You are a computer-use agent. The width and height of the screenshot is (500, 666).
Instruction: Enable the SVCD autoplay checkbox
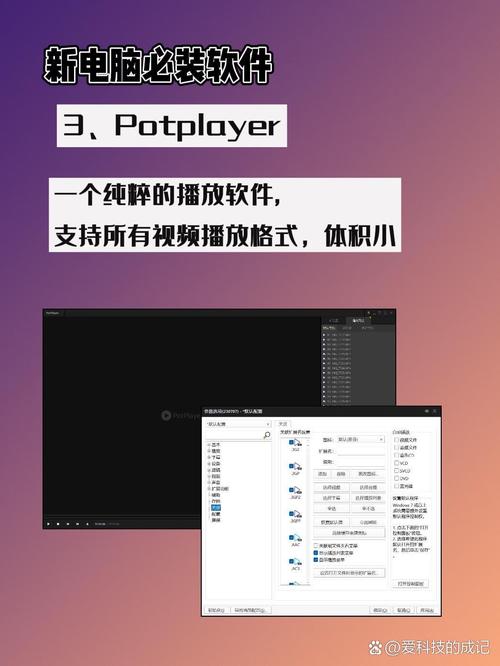click(x=396, y=471)
